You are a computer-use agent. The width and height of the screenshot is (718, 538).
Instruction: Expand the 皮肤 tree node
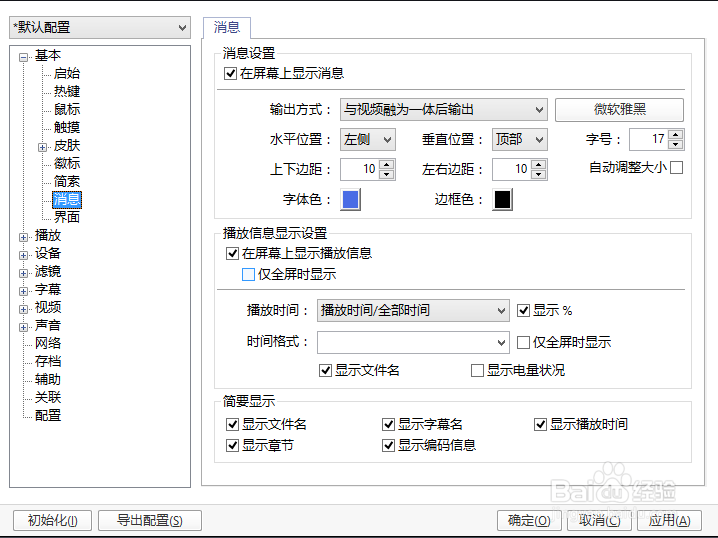pyautogui.click(x=42, y=147)
